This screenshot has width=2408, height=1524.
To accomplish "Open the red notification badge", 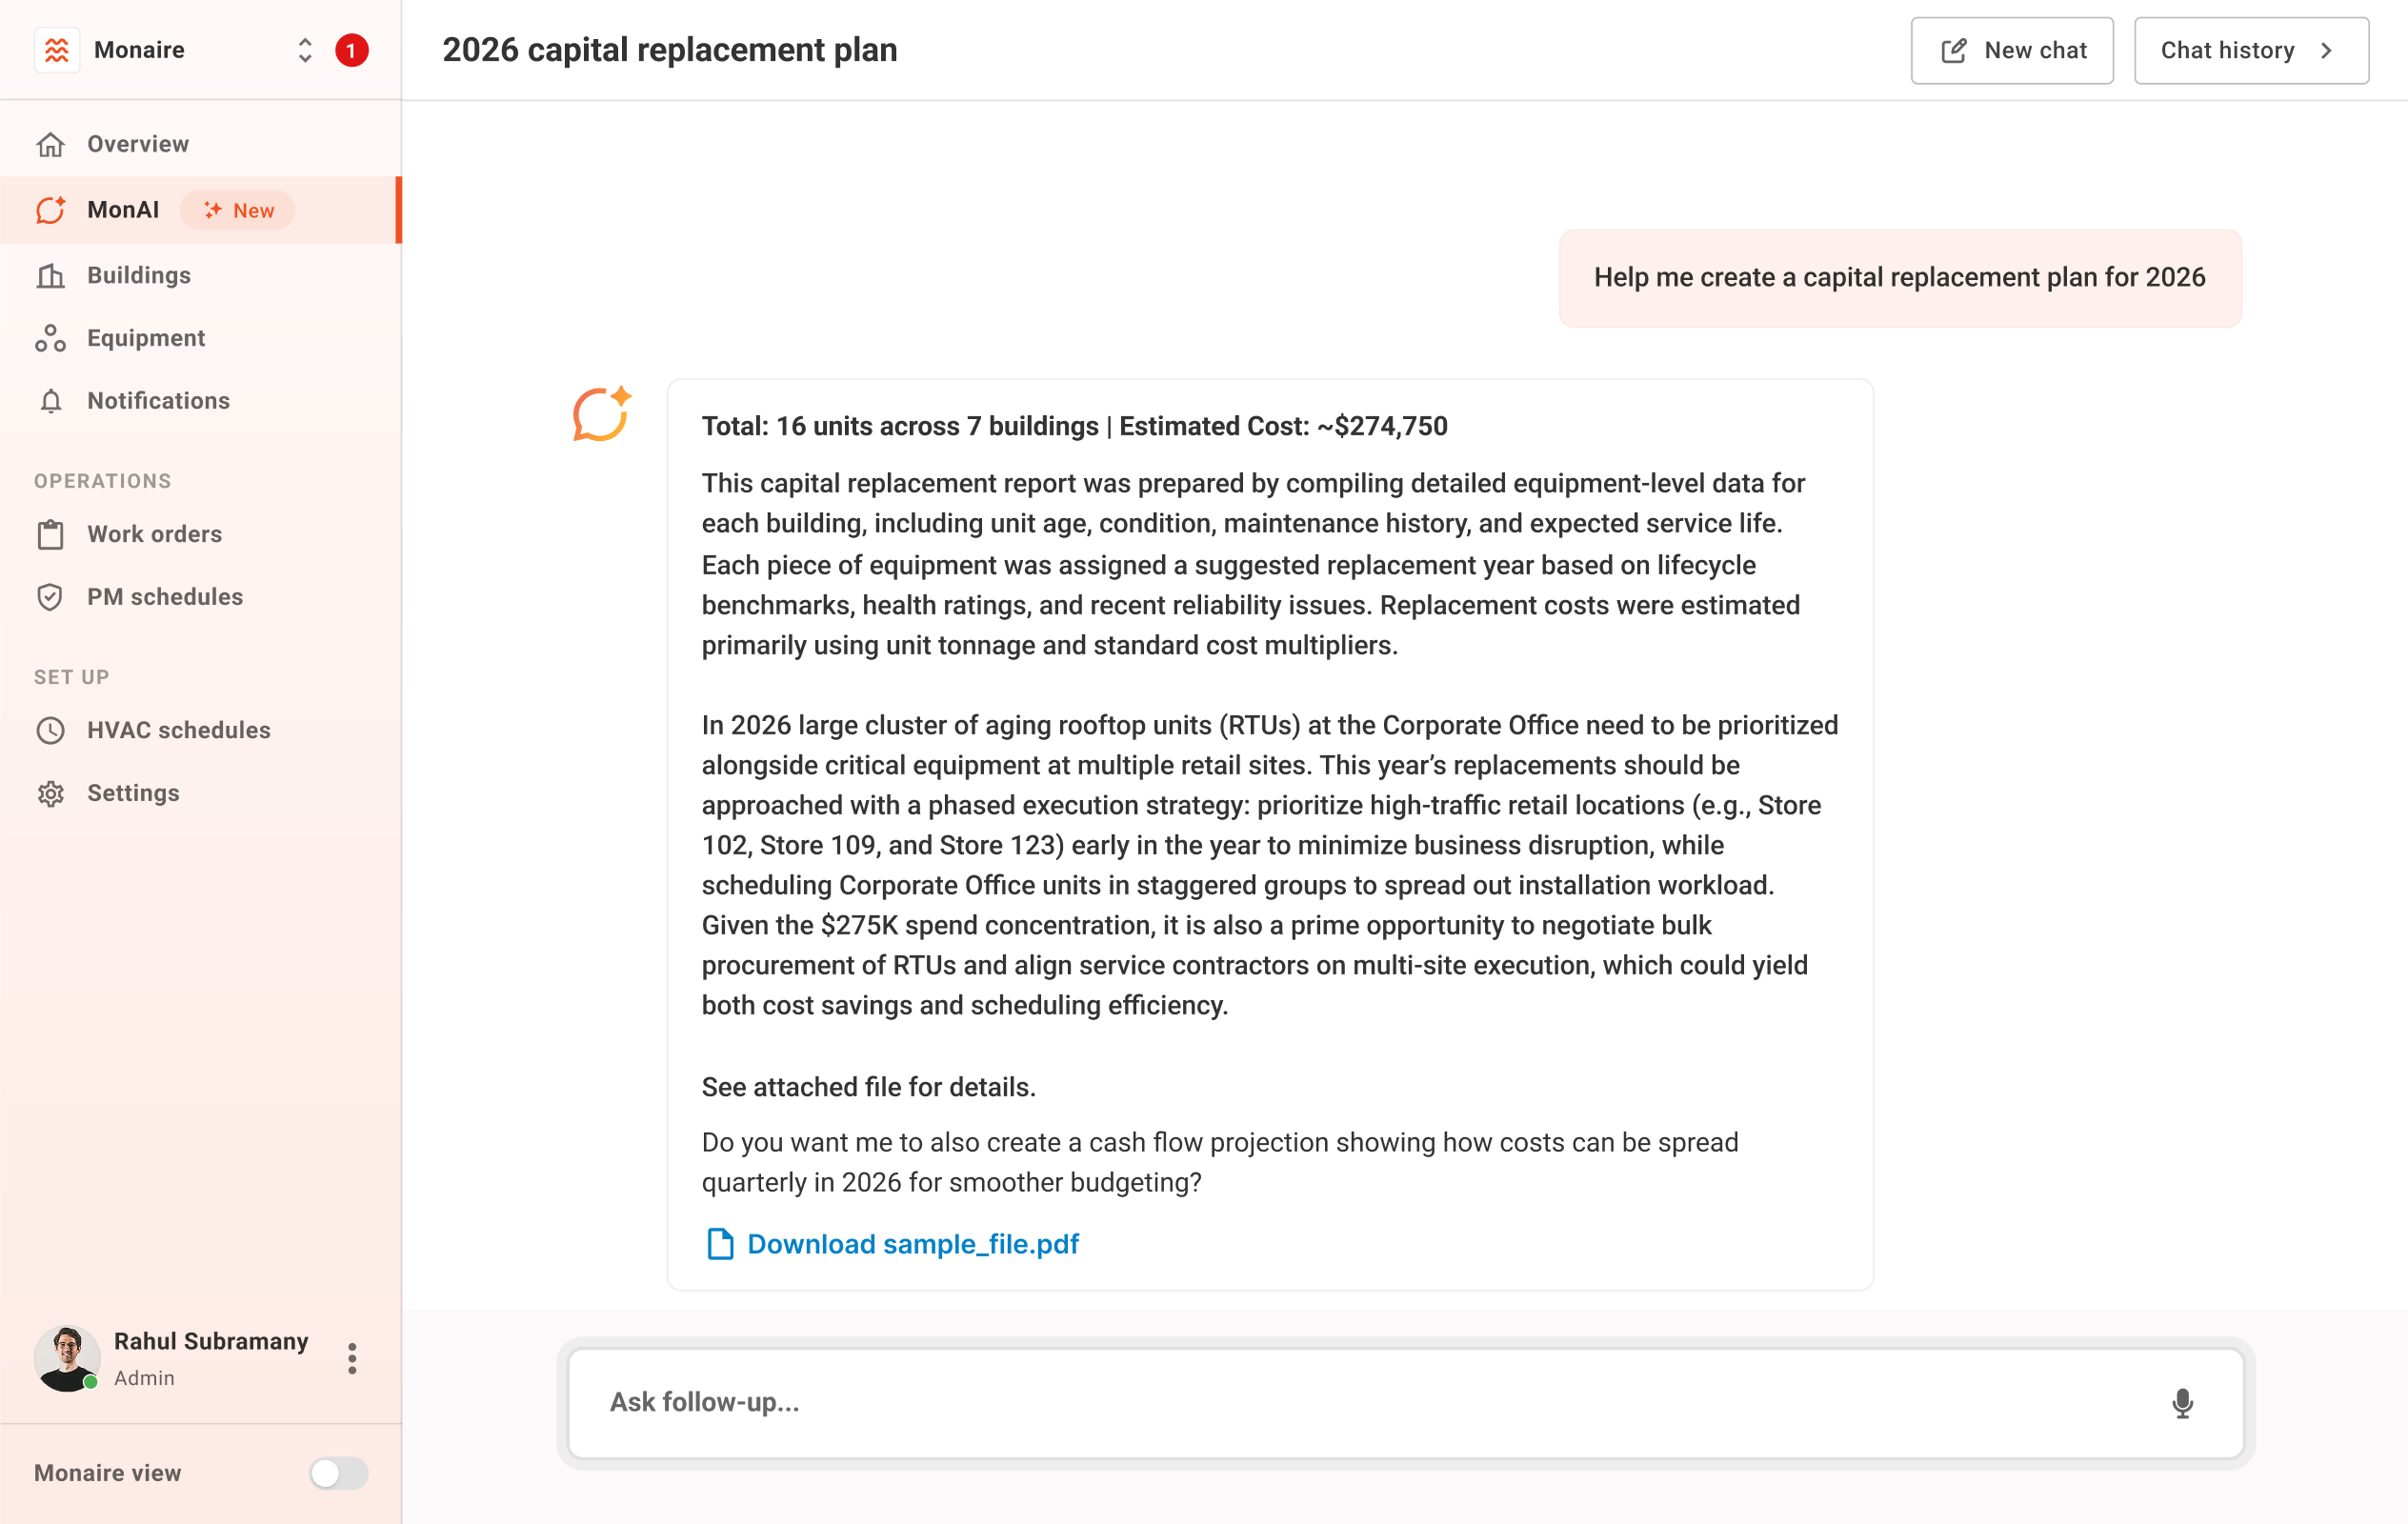I will (351, 50).
